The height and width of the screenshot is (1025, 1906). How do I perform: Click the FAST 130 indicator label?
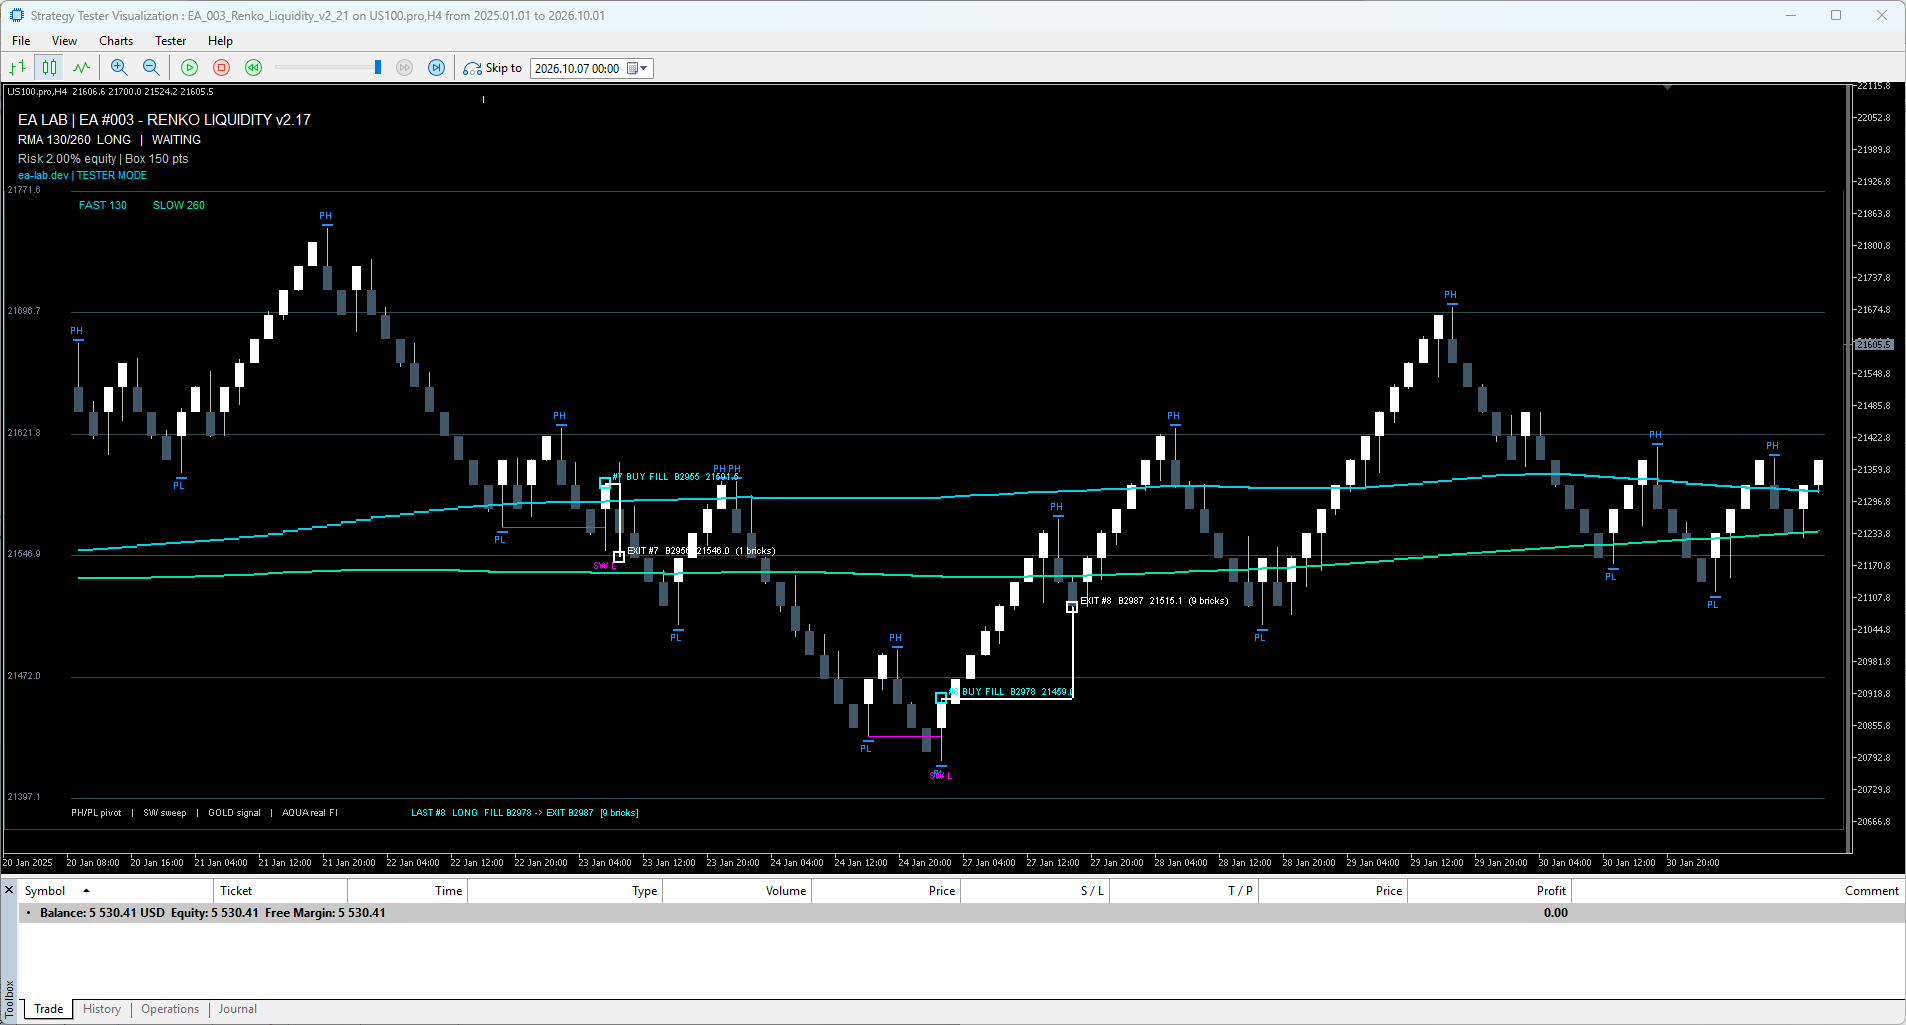[103, 205]
